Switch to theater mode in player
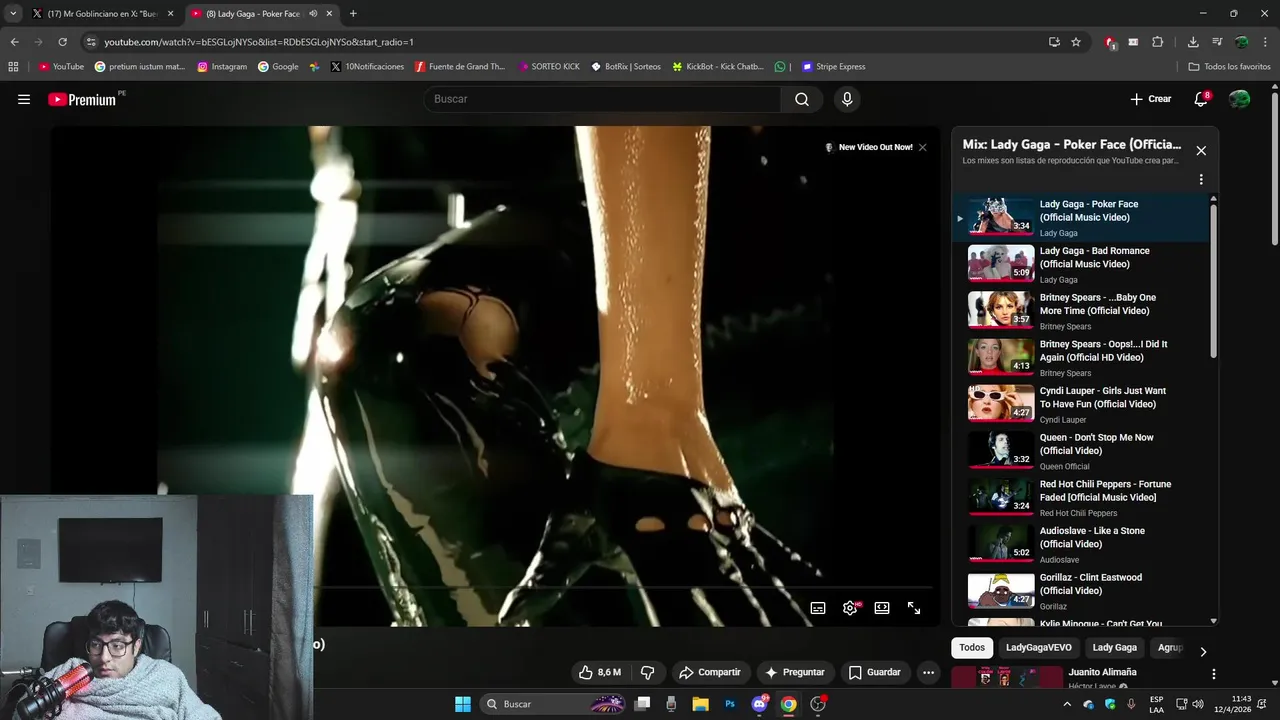This screenshot has width=1280, height=720. (882, 608)
